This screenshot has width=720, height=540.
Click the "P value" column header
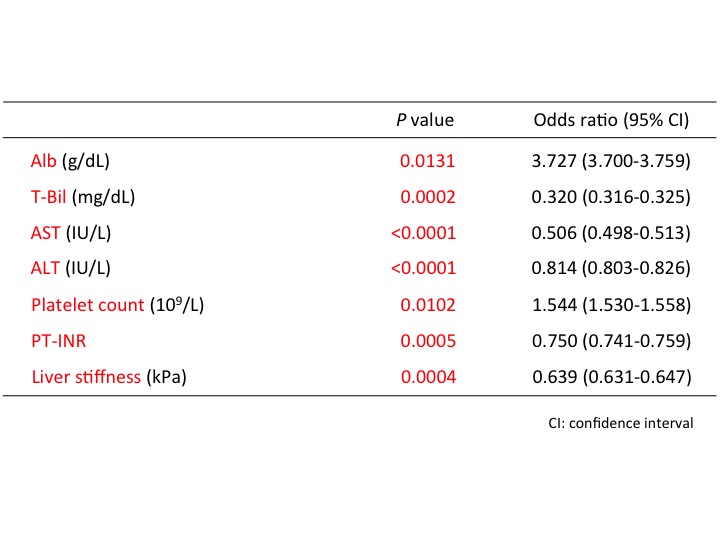point(425,120)
